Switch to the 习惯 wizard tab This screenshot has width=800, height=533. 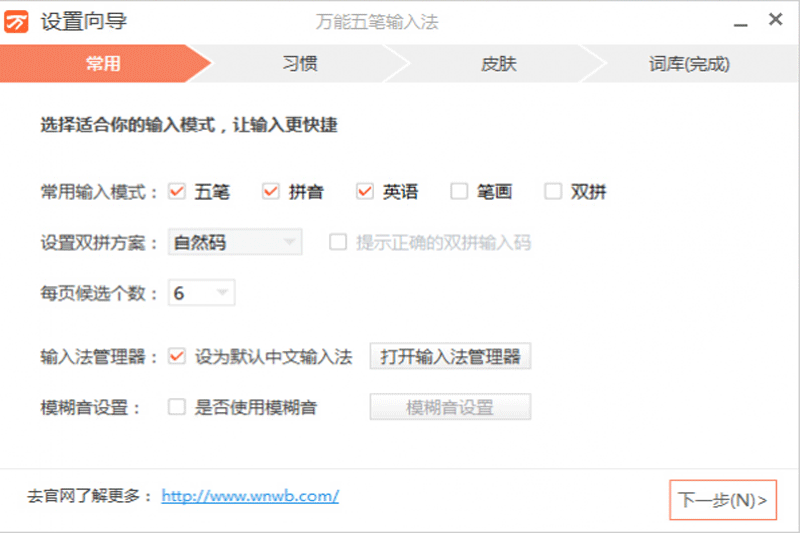pyautogui.click(x=299, y=65)
